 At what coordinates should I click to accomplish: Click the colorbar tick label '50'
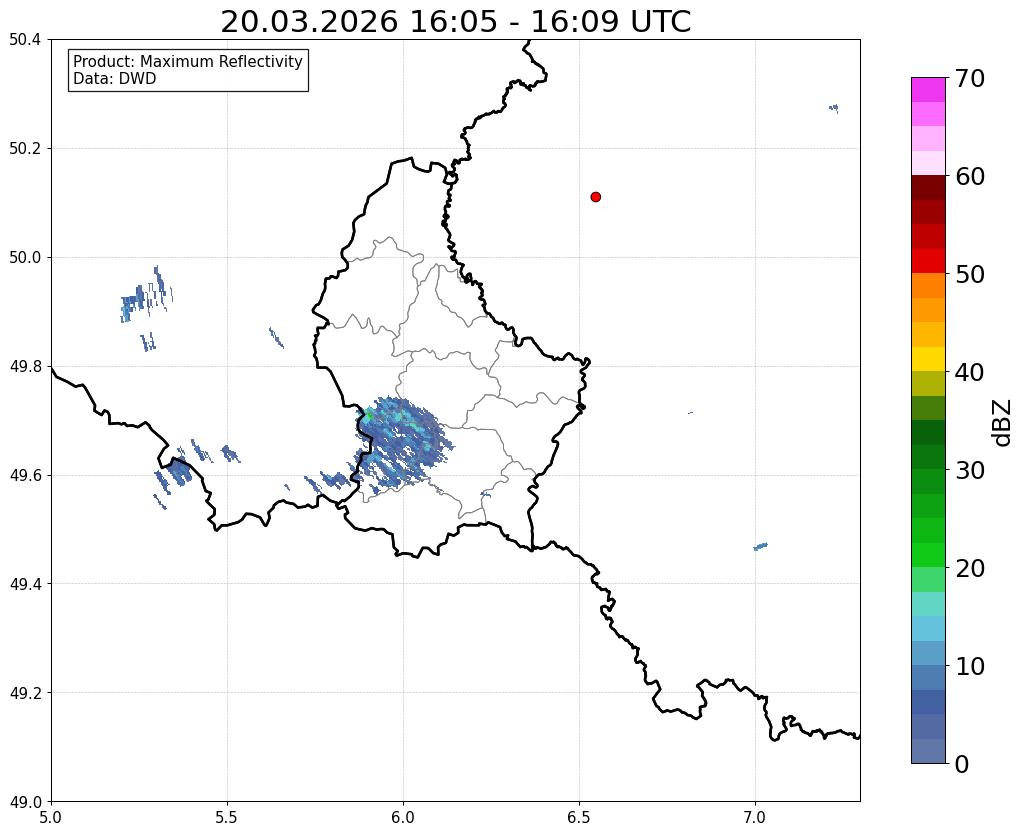pyautogui.click(x=970, y=274)
